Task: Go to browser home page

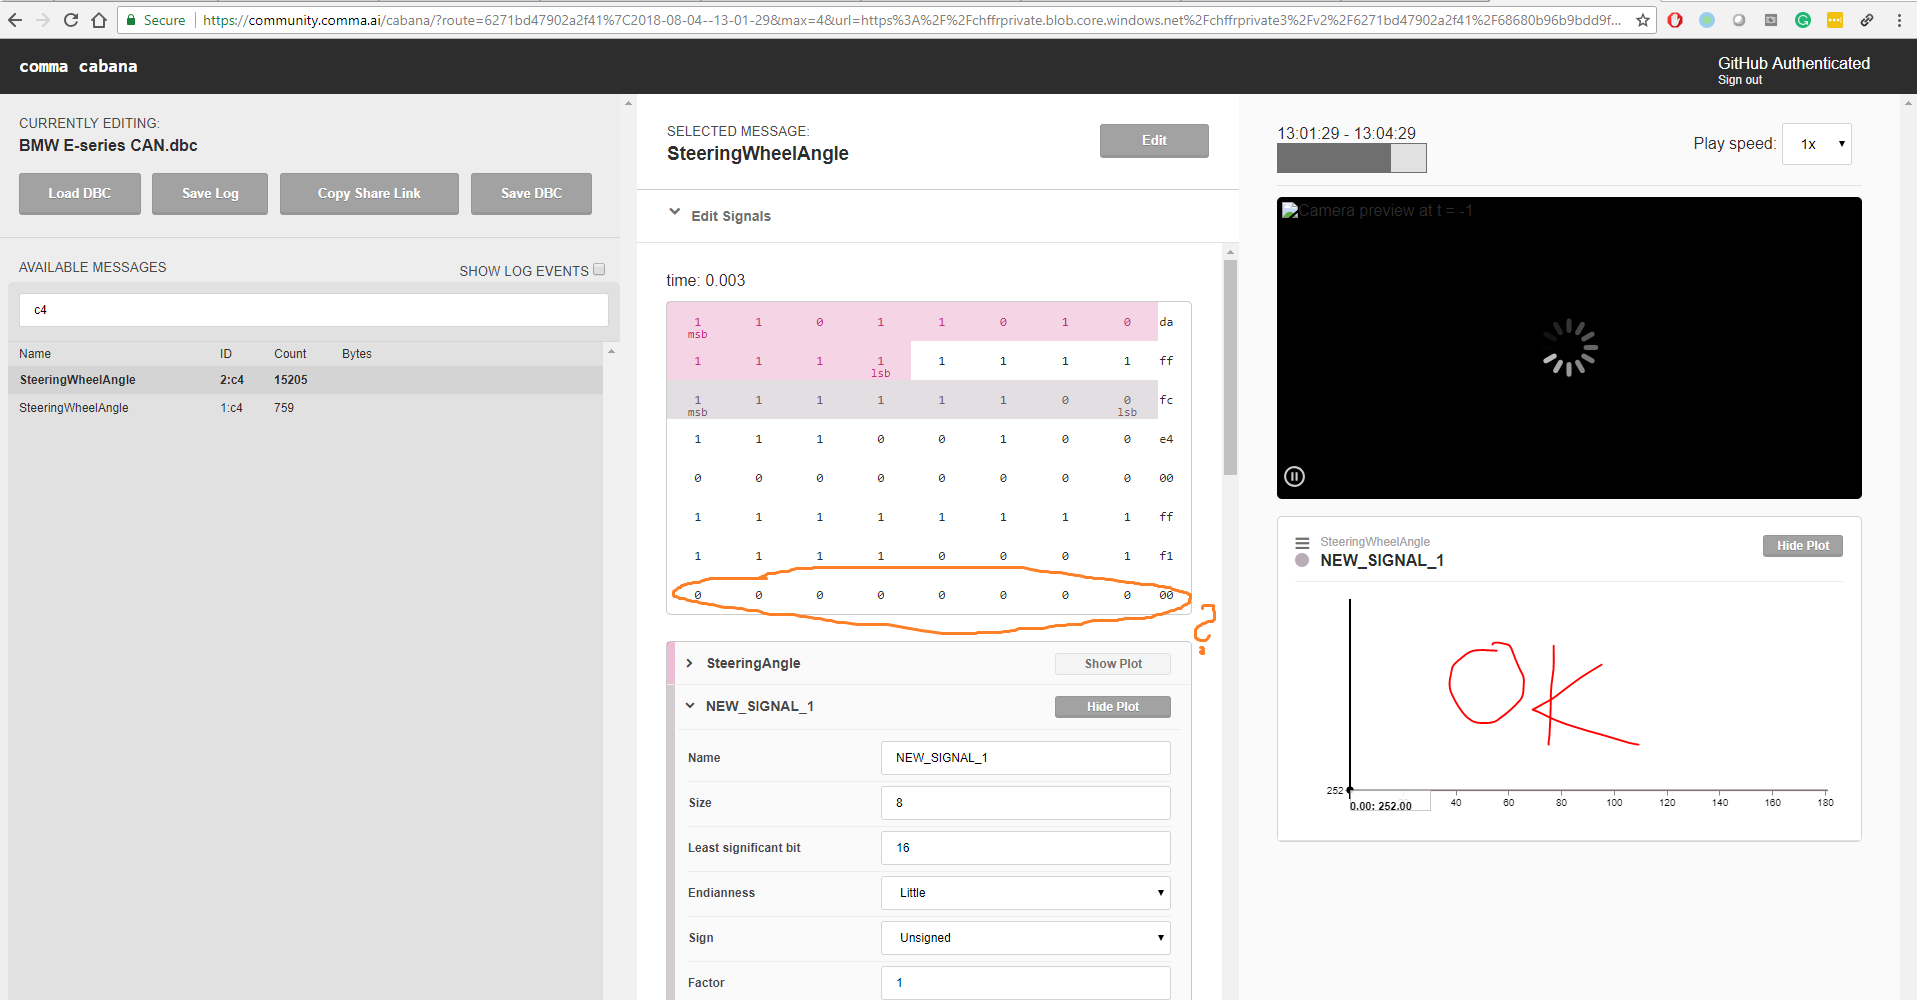Action: [99, 19]
